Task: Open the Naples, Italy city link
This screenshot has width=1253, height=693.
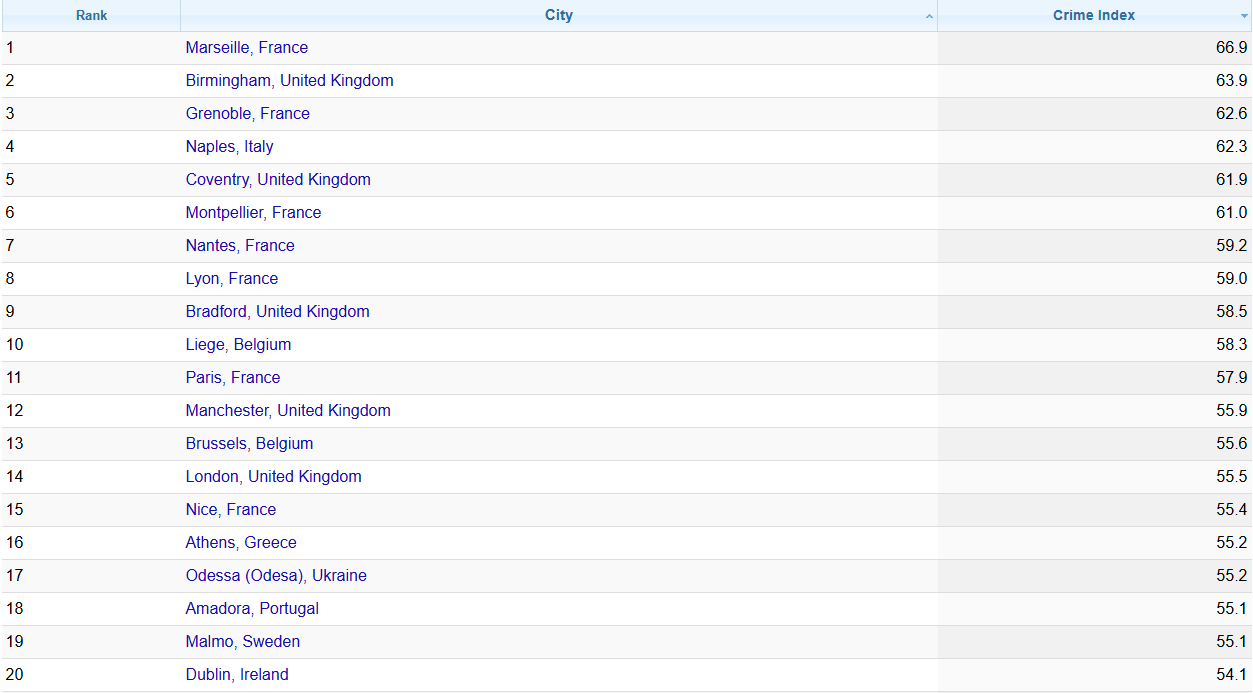Action: (x=229, y=147)
